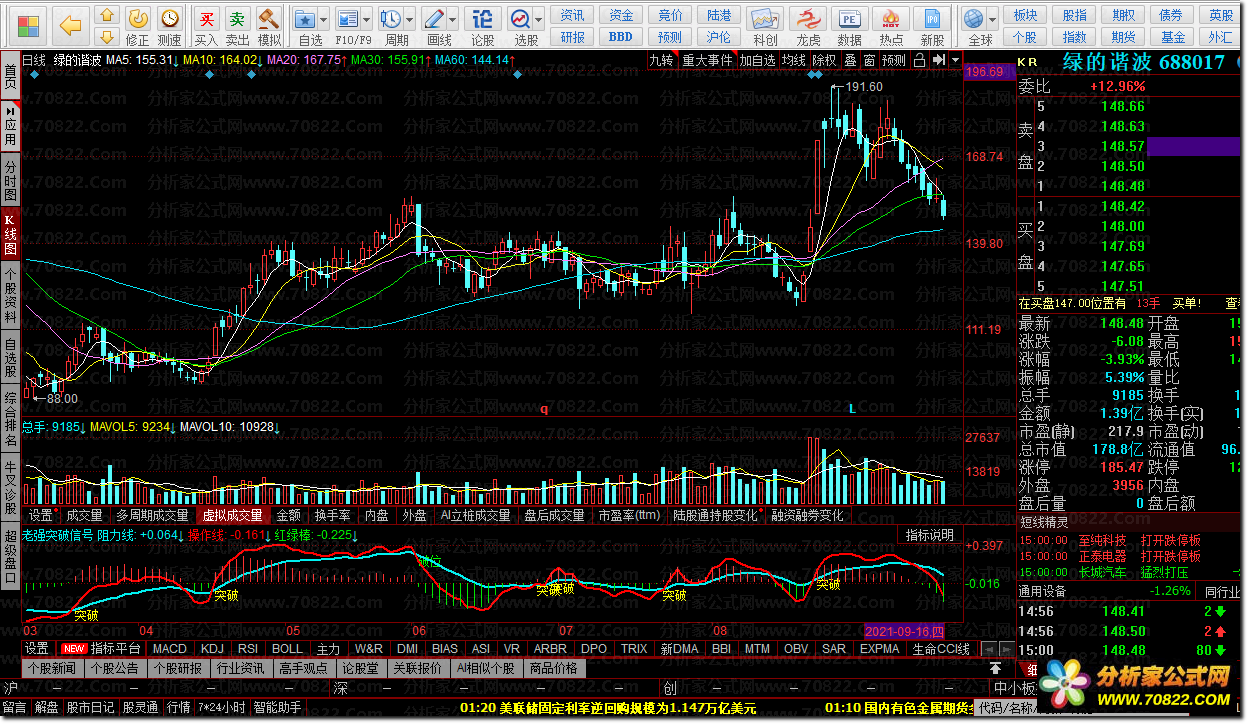Toggle the 叠 overlay option
Image resolution: width=1249 pixels, height=724 pixels.
(x=850, y=60)
